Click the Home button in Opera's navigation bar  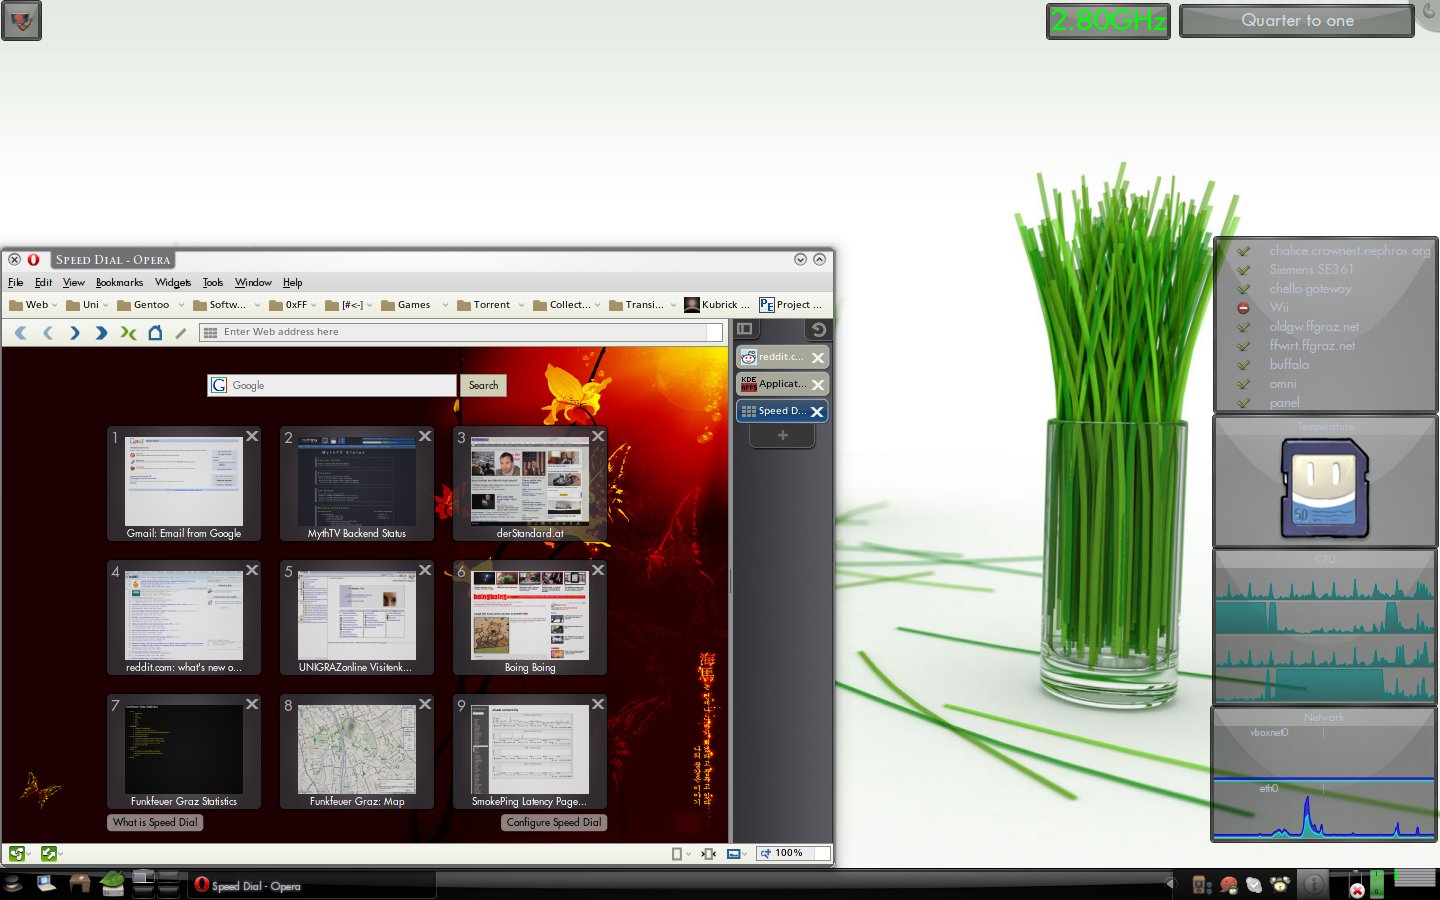(155, 333)
